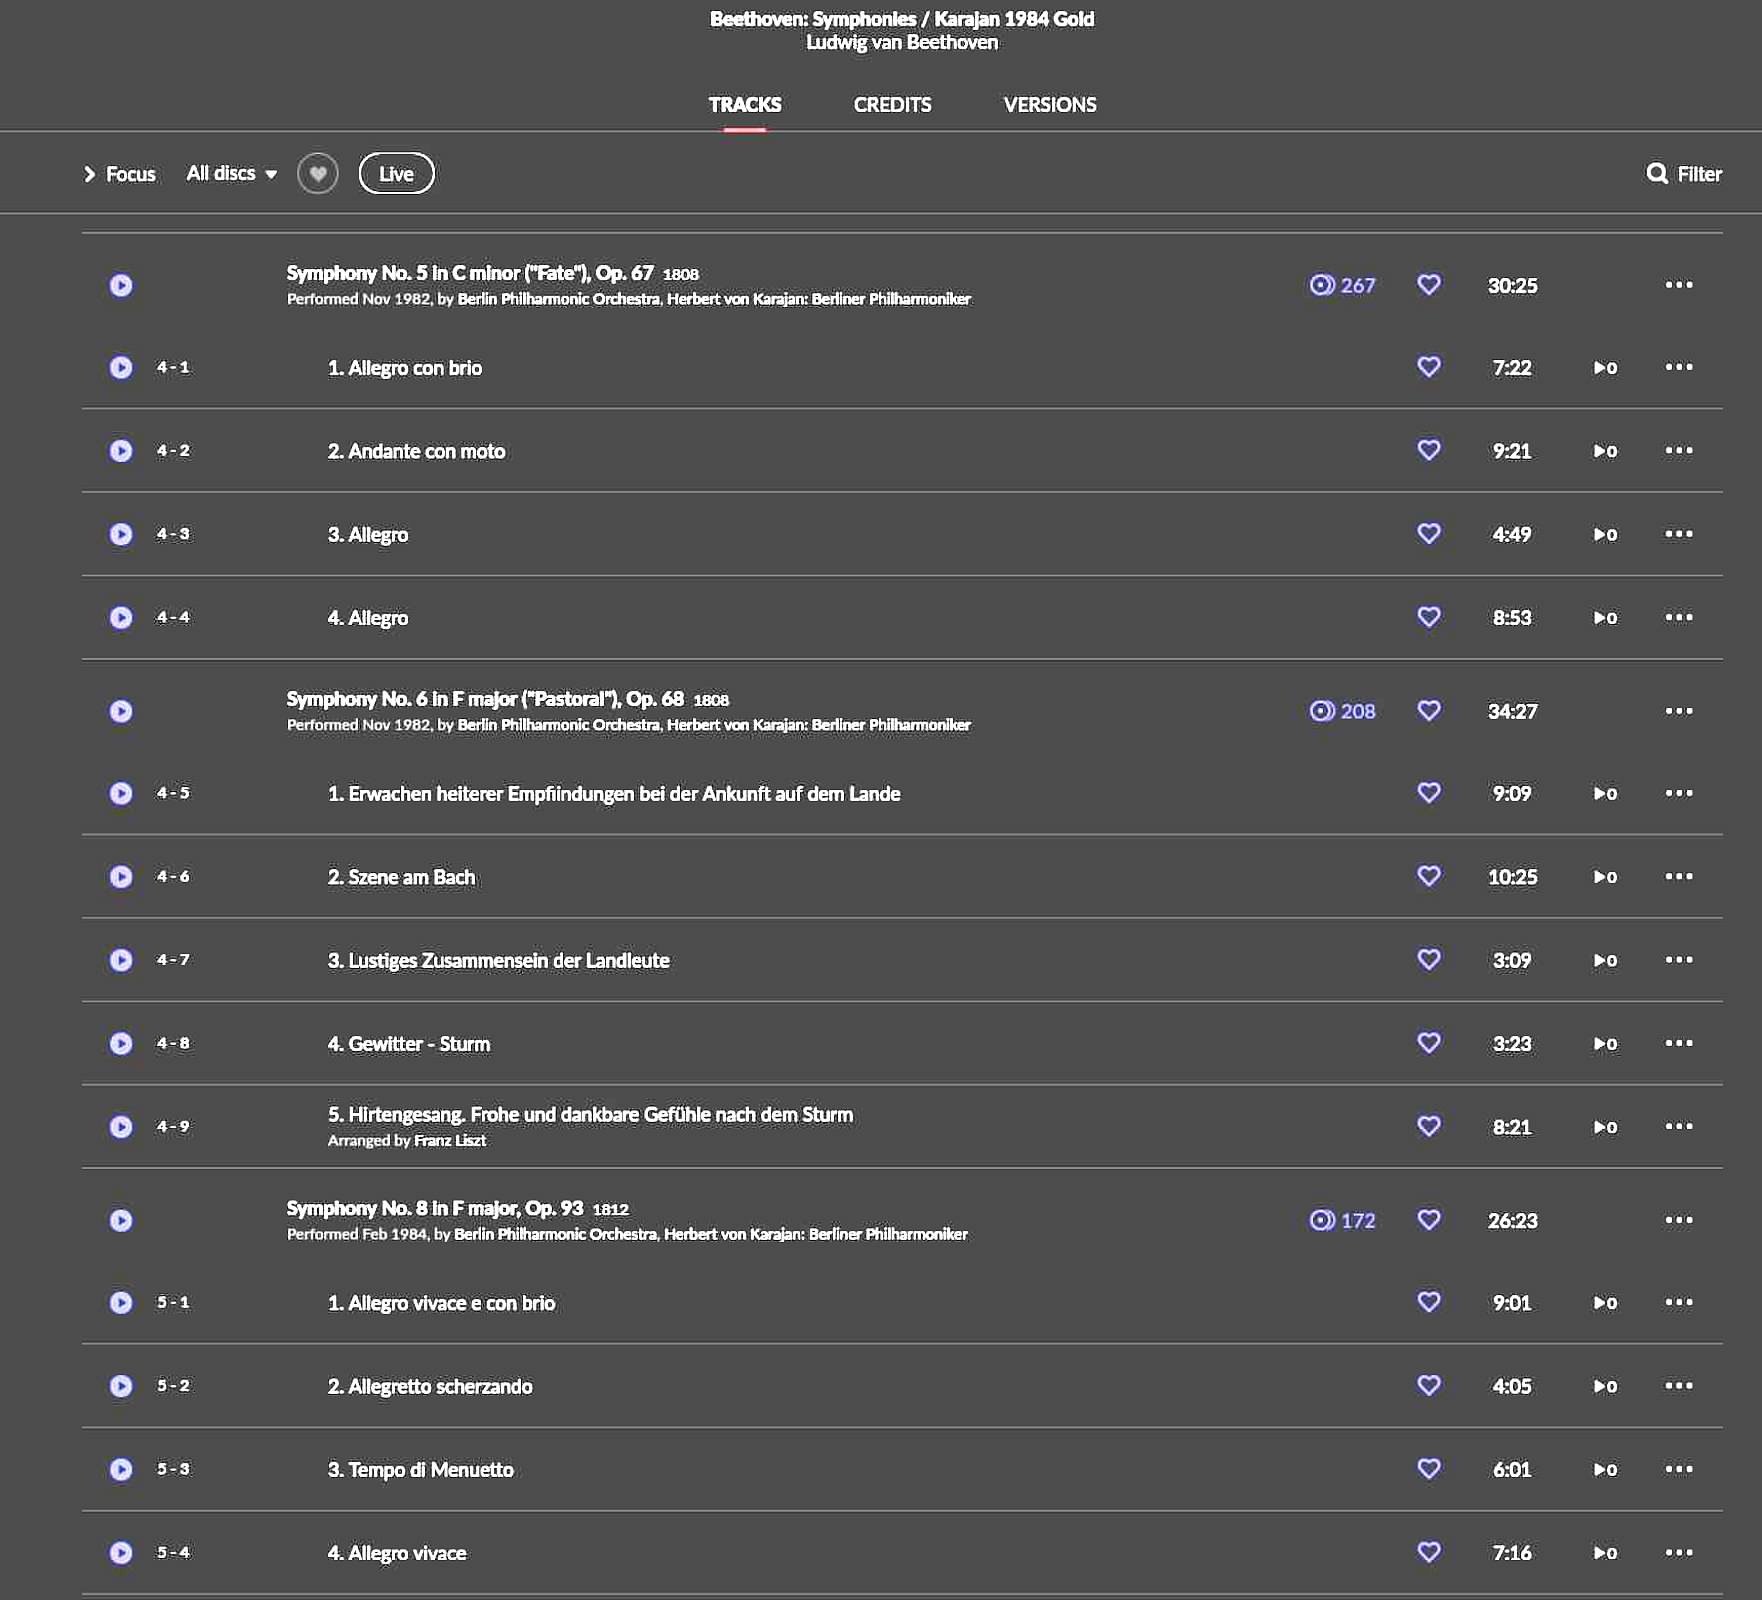
Task: Favorite track 4-1 Allegro con brio
Action: [1429, 367]
